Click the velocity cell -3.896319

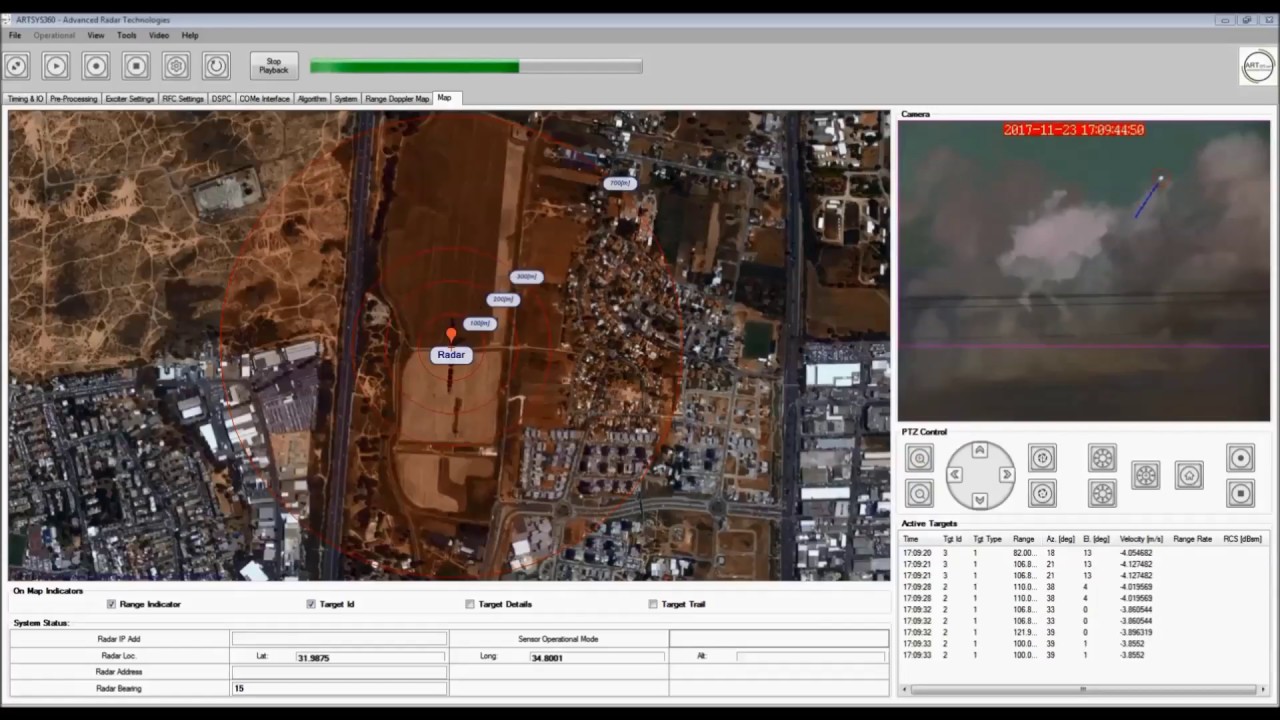(1136, 632)
